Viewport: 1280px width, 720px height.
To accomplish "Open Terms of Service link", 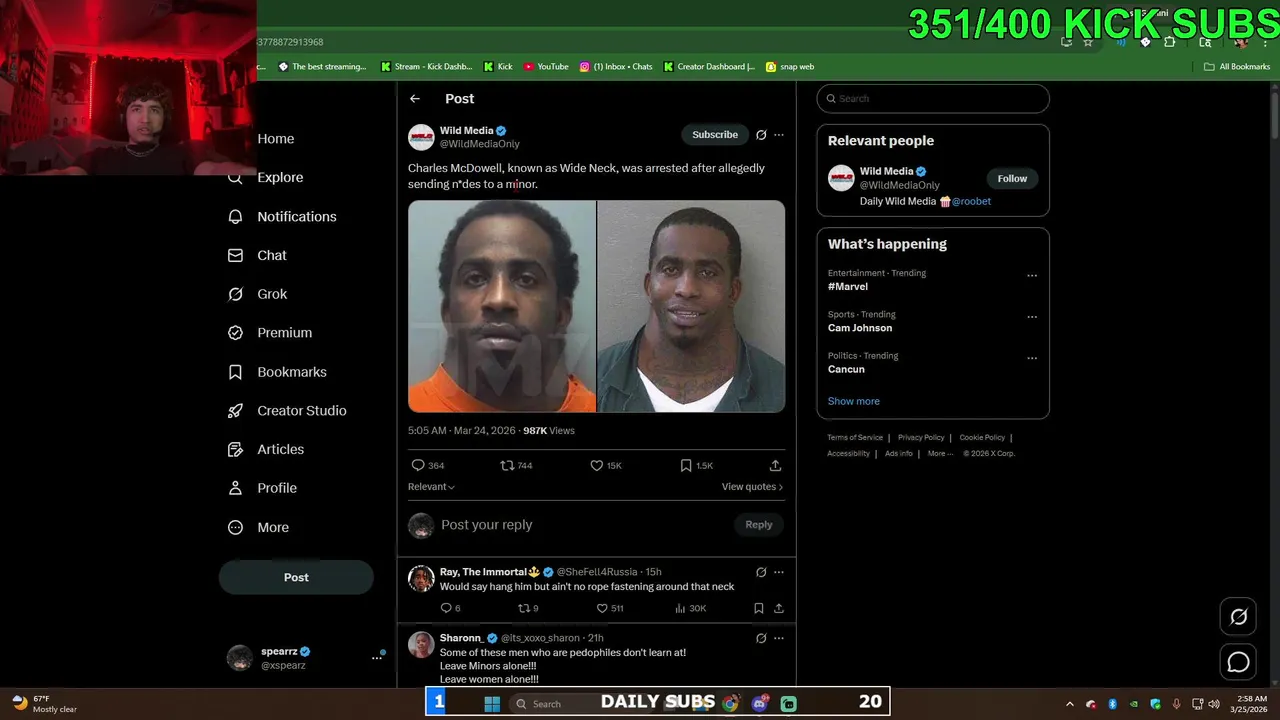I will pos(855,437).
